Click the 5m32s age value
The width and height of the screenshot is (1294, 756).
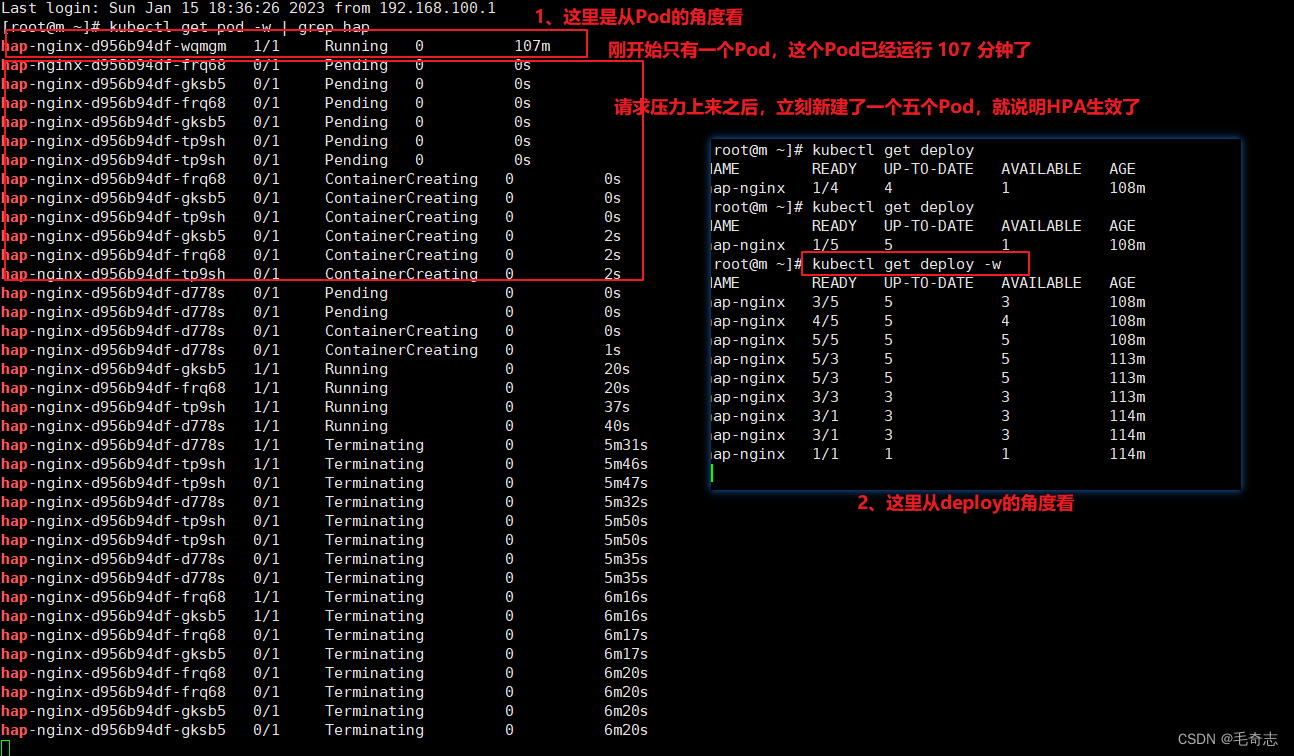[x=626, y=502]
